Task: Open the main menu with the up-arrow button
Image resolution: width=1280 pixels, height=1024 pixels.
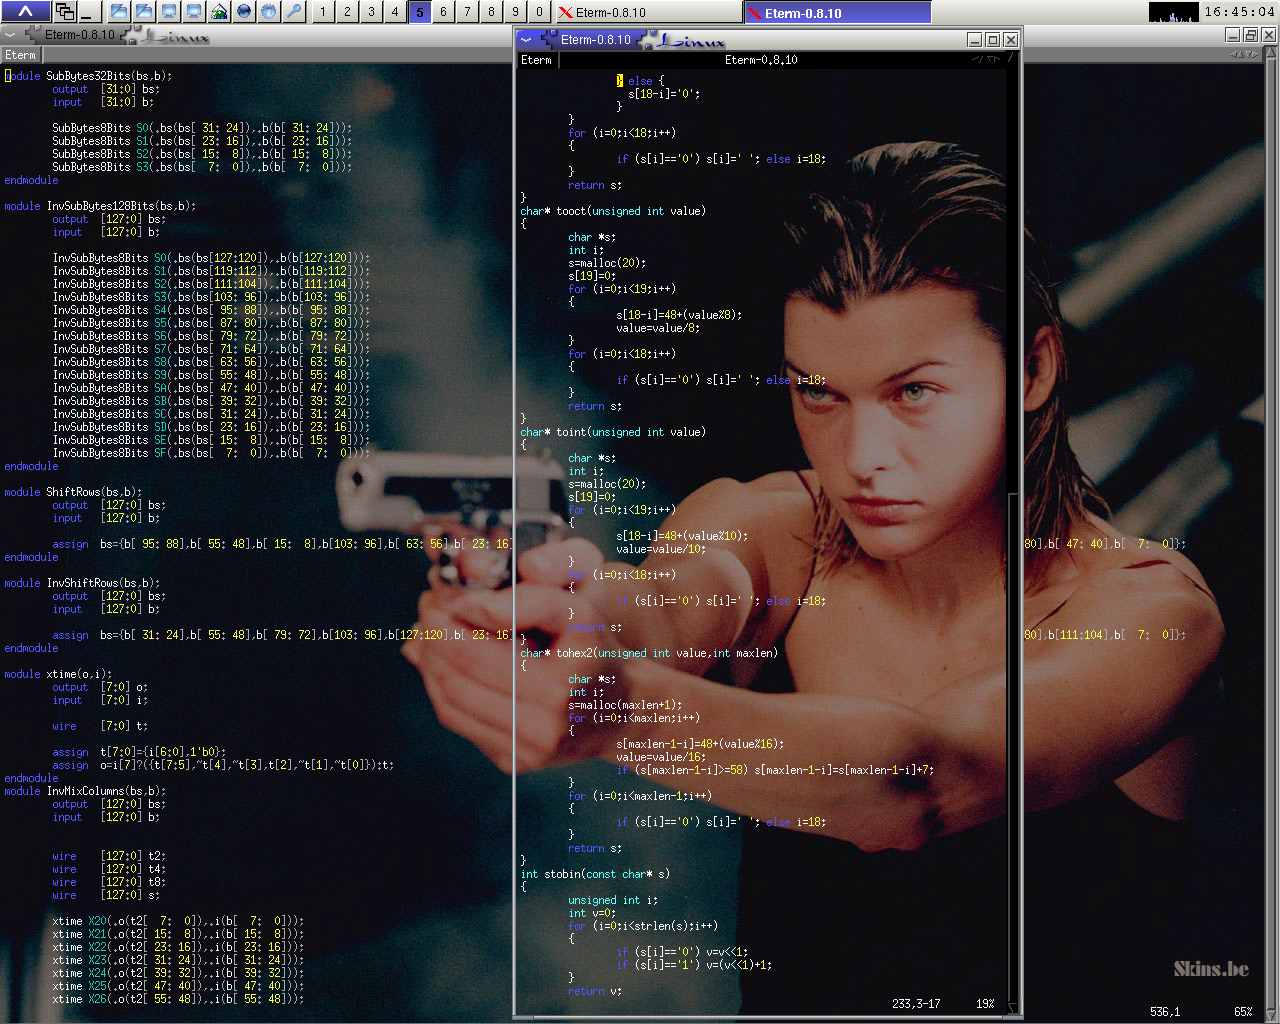Action: tap(25, 12)
